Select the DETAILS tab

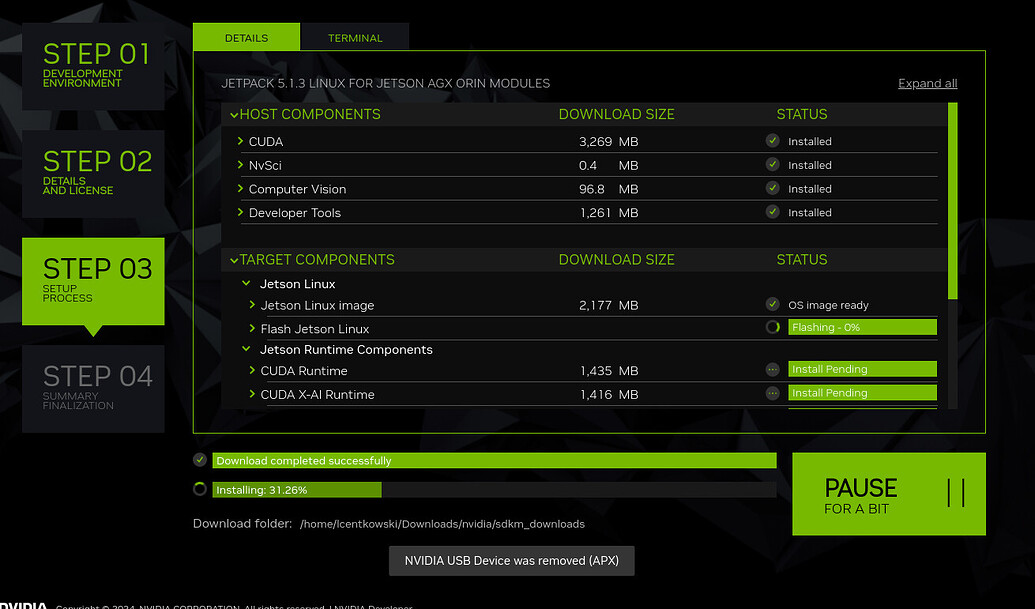pos(246,36)
